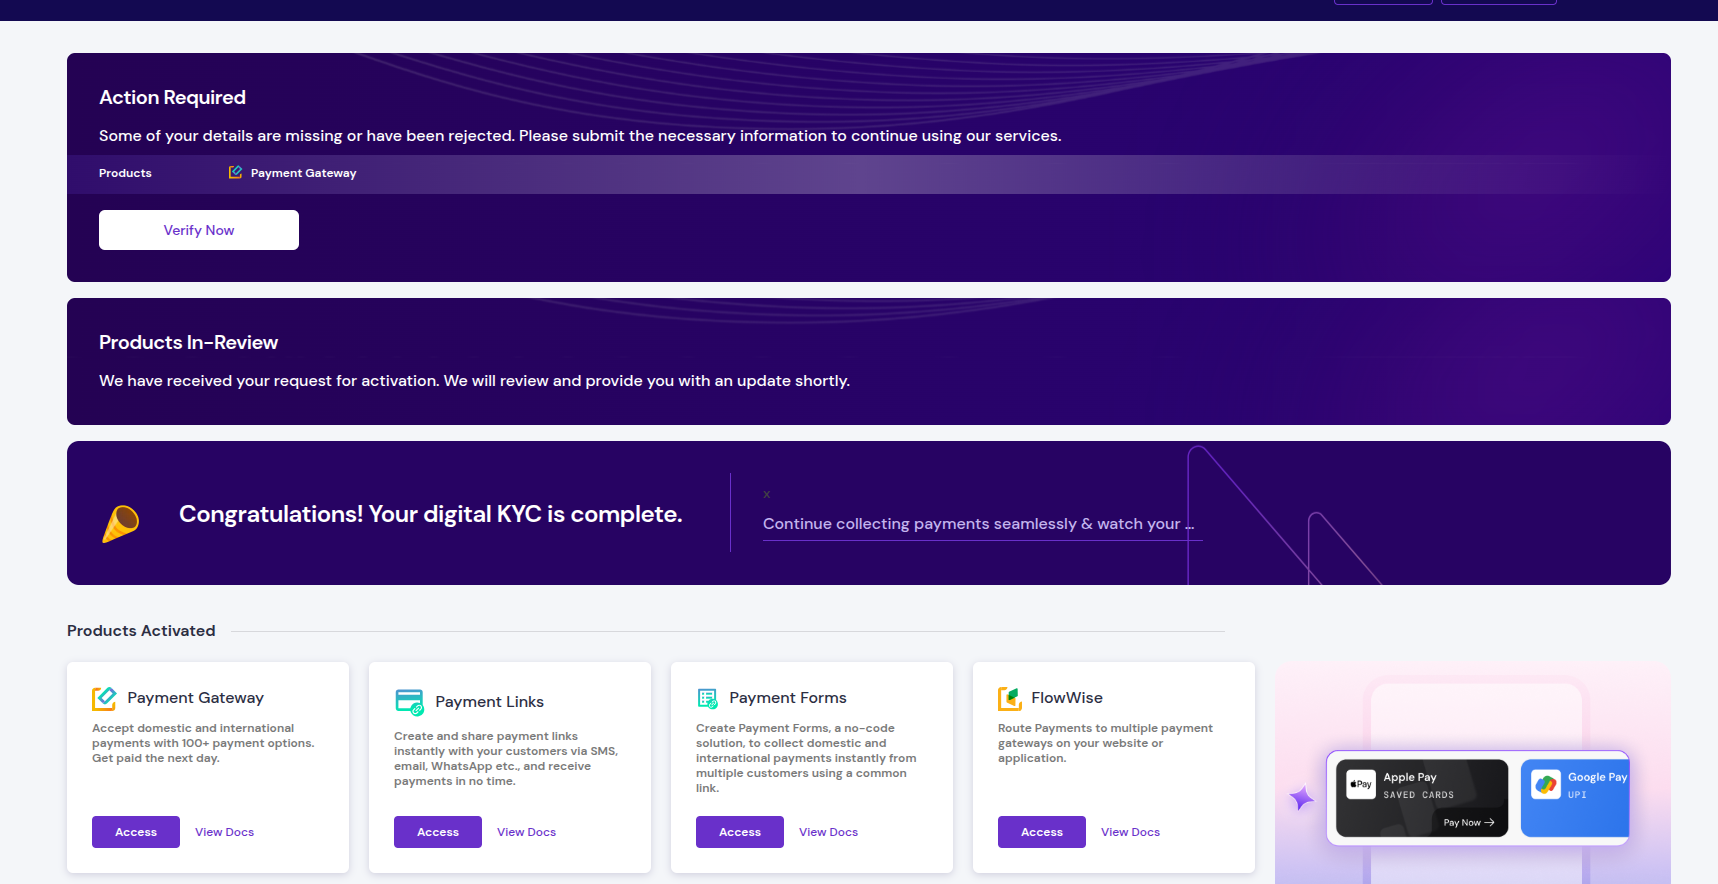Click the Payment Gateway label in Action Required
This screenshot has width=1718, height=884.
pos(304,173)
